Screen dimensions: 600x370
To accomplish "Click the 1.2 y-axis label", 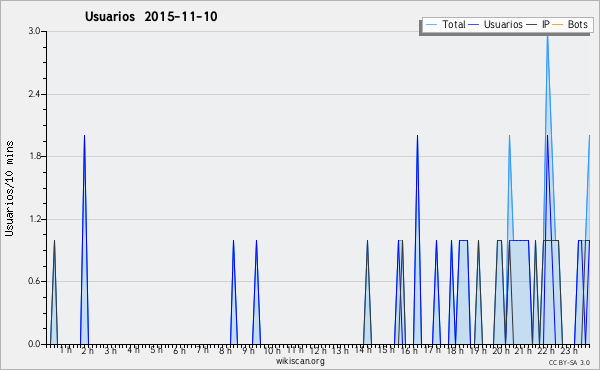I will (x=34, y=219).
